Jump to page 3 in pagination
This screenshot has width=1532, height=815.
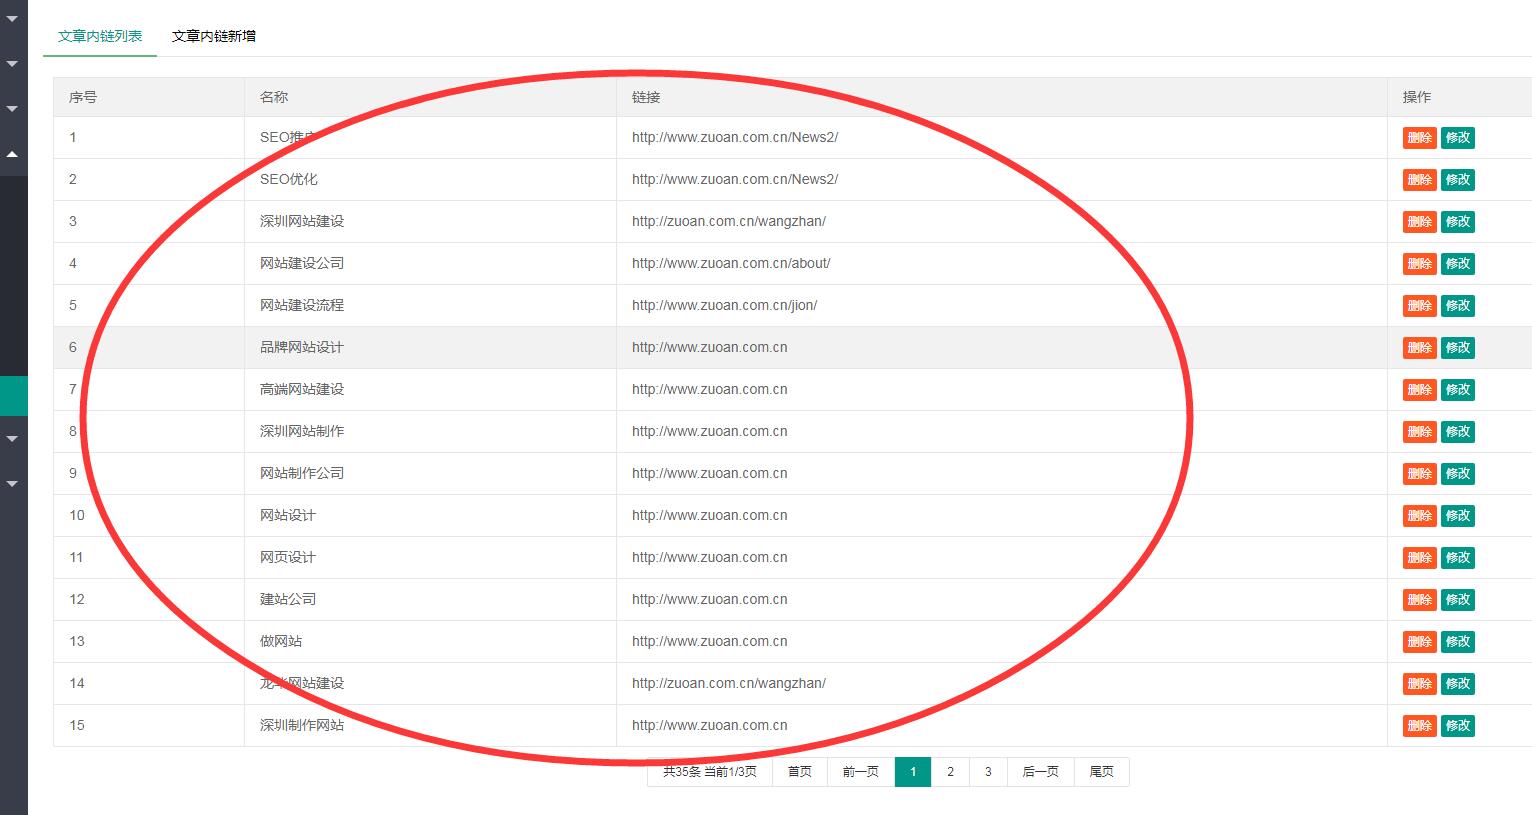(x=988, y=772)
